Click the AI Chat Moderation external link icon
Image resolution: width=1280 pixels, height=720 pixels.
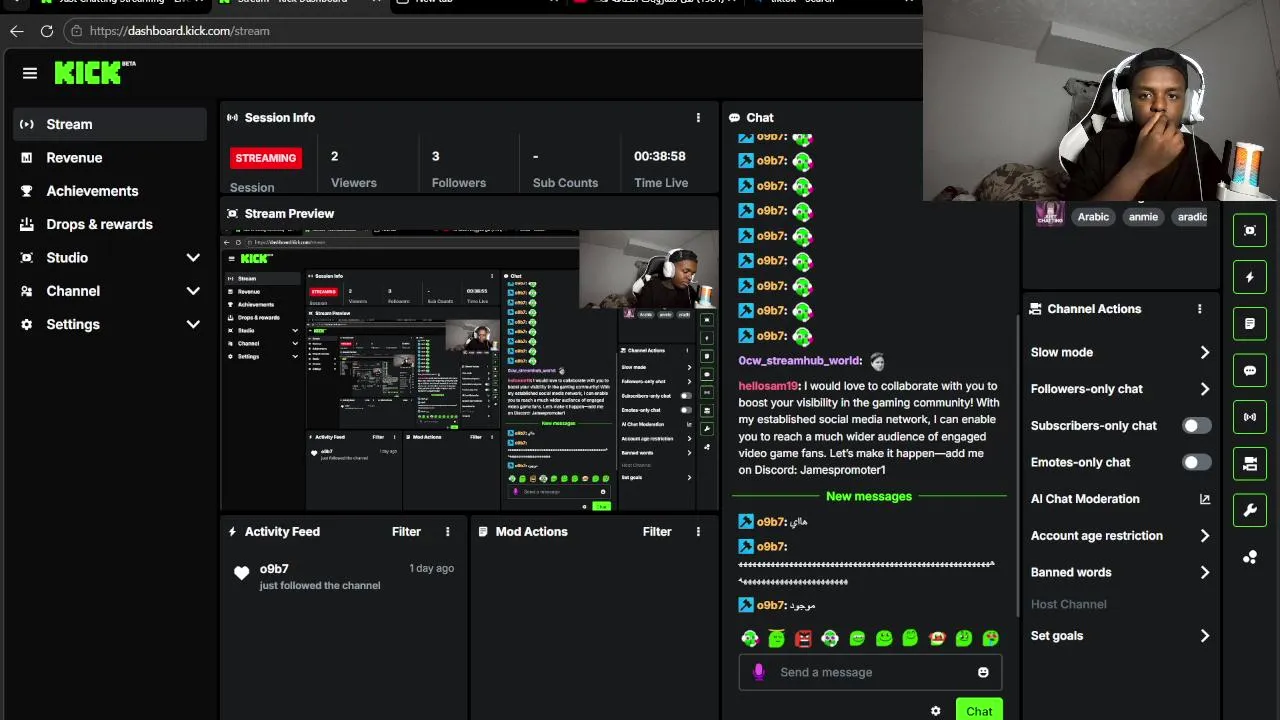click(x=1204, y=499)
